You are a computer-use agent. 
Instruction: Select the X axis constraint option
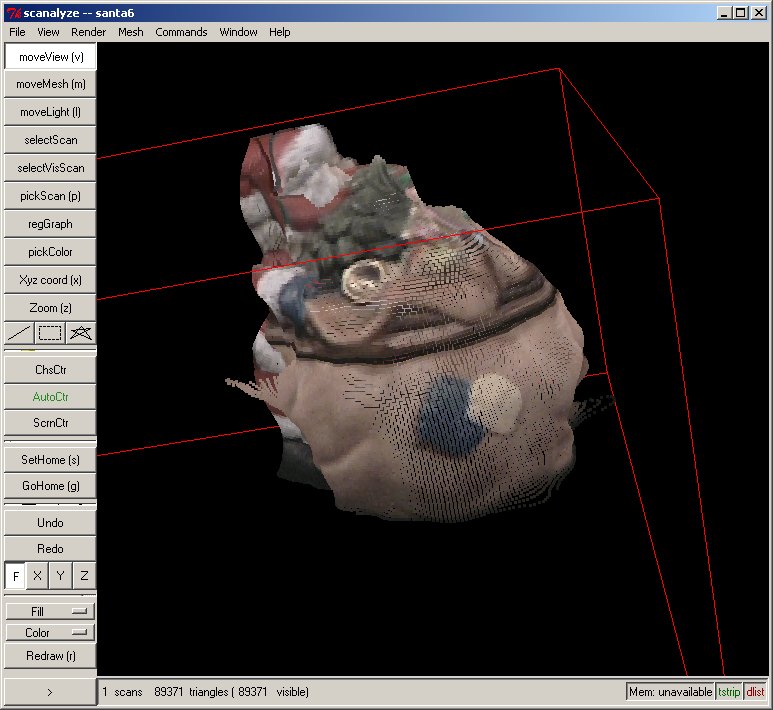pos(38,576)
